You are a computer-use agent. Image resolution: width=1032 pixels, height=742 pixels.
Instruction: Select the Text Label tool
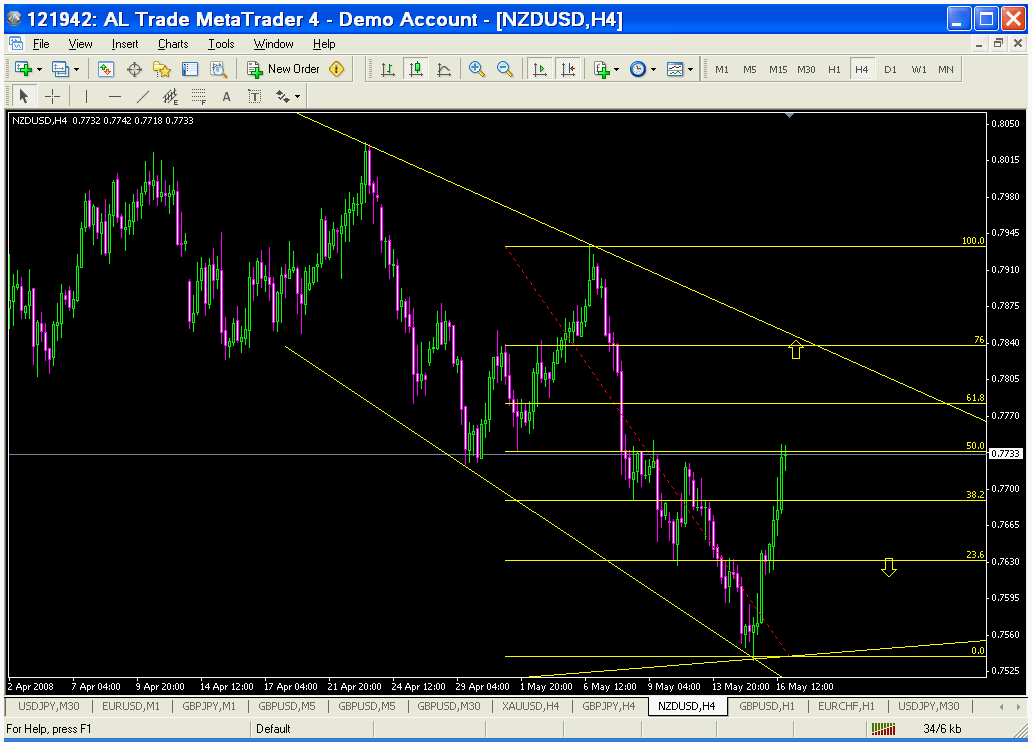point(255,97)
